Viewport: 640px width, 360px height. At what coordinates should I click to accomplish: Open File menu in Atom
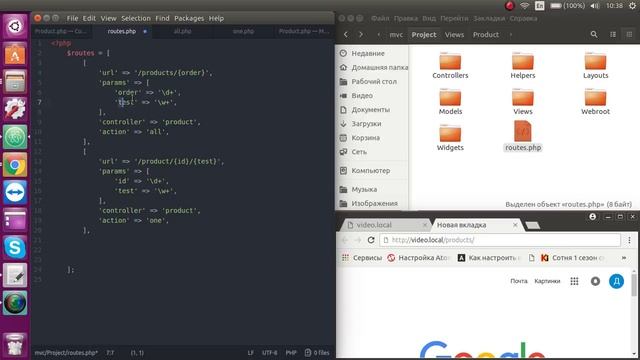[72, 18]
